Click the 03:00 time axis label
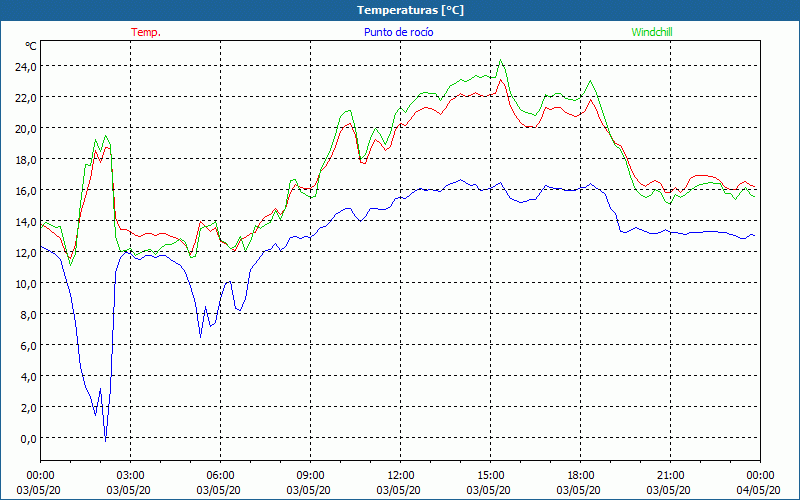Image resolution: width=800 pixels, height=500 pixels. [x=130, y=476]
